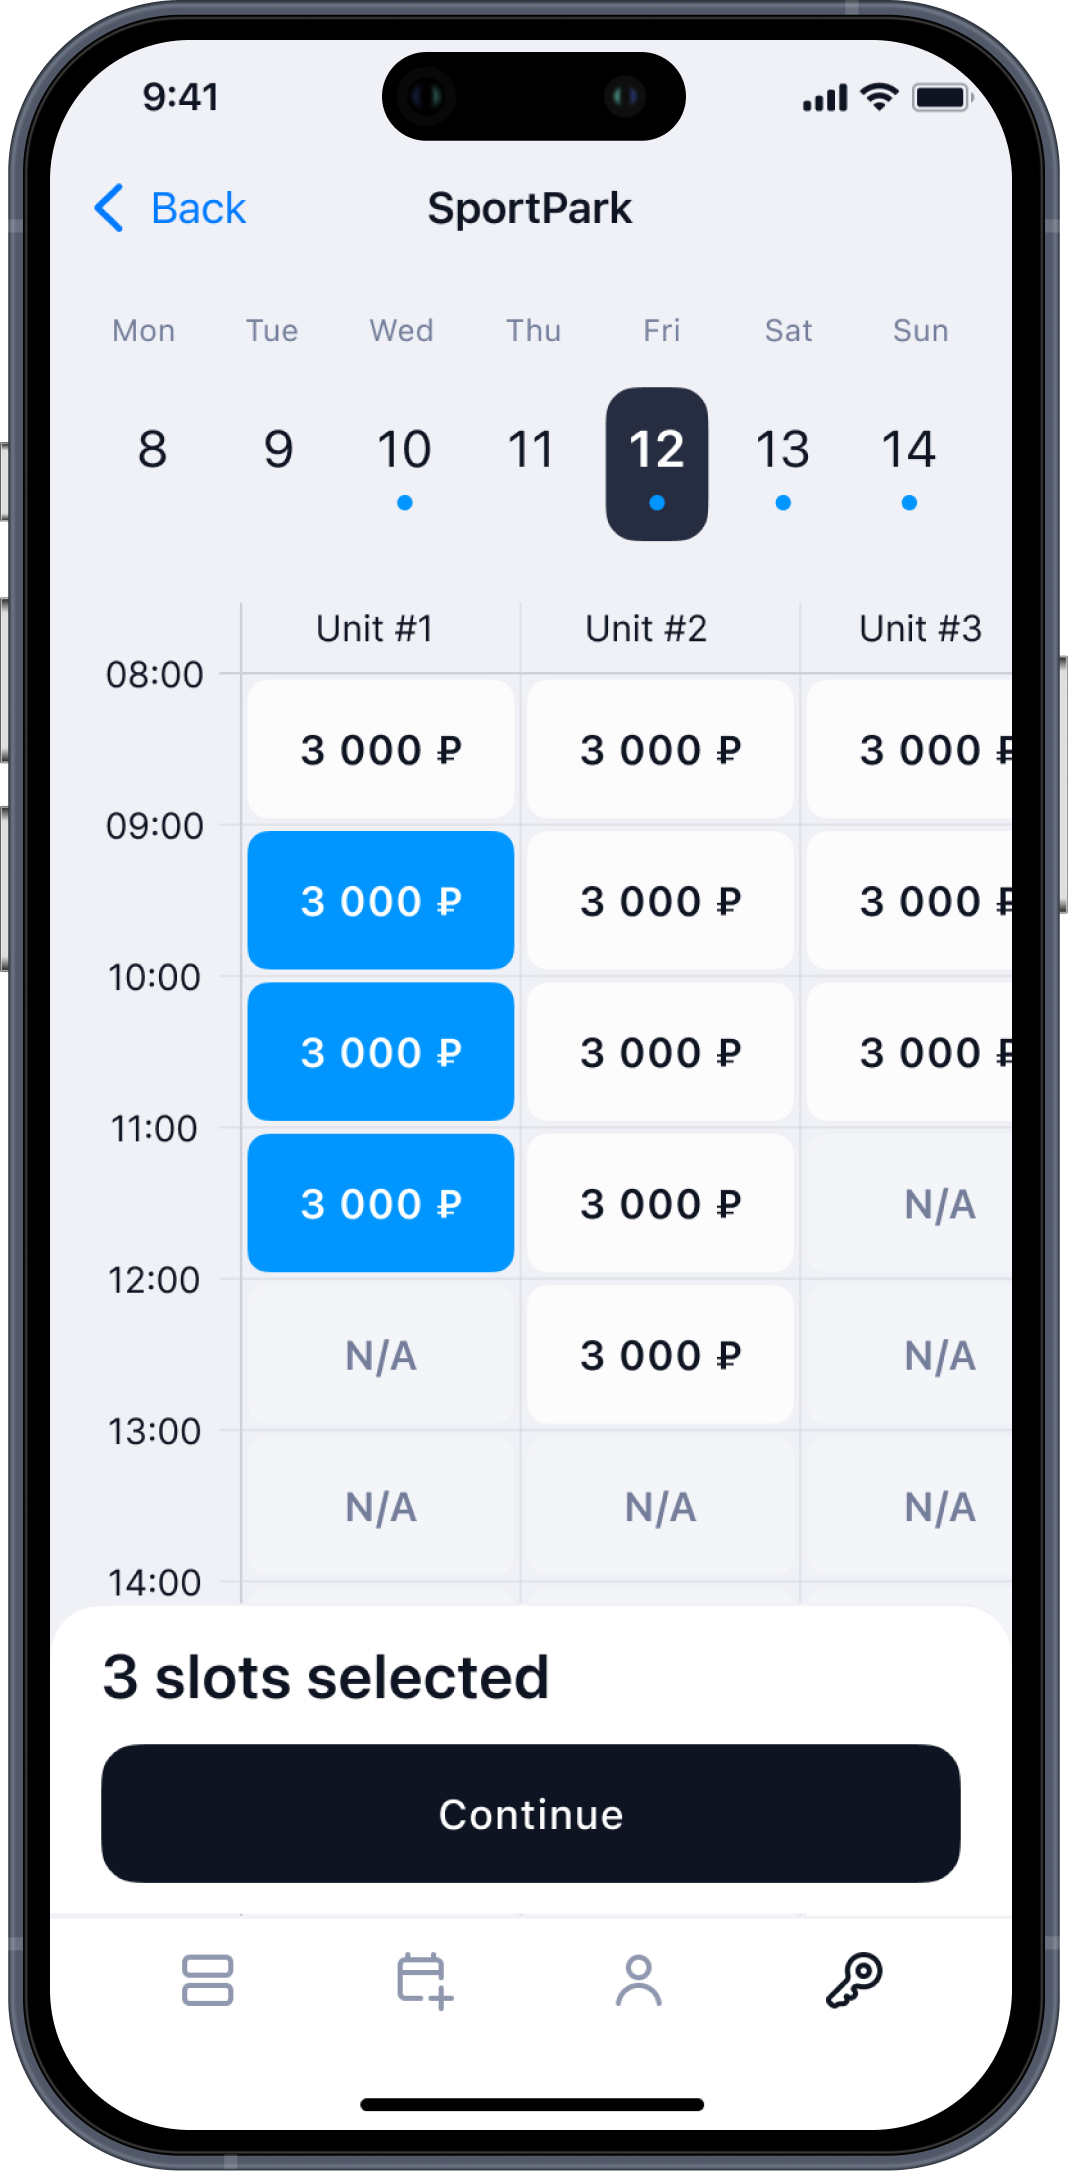Open the list view tab icon
The image size is (1068, 2171).
(207, 1980)
